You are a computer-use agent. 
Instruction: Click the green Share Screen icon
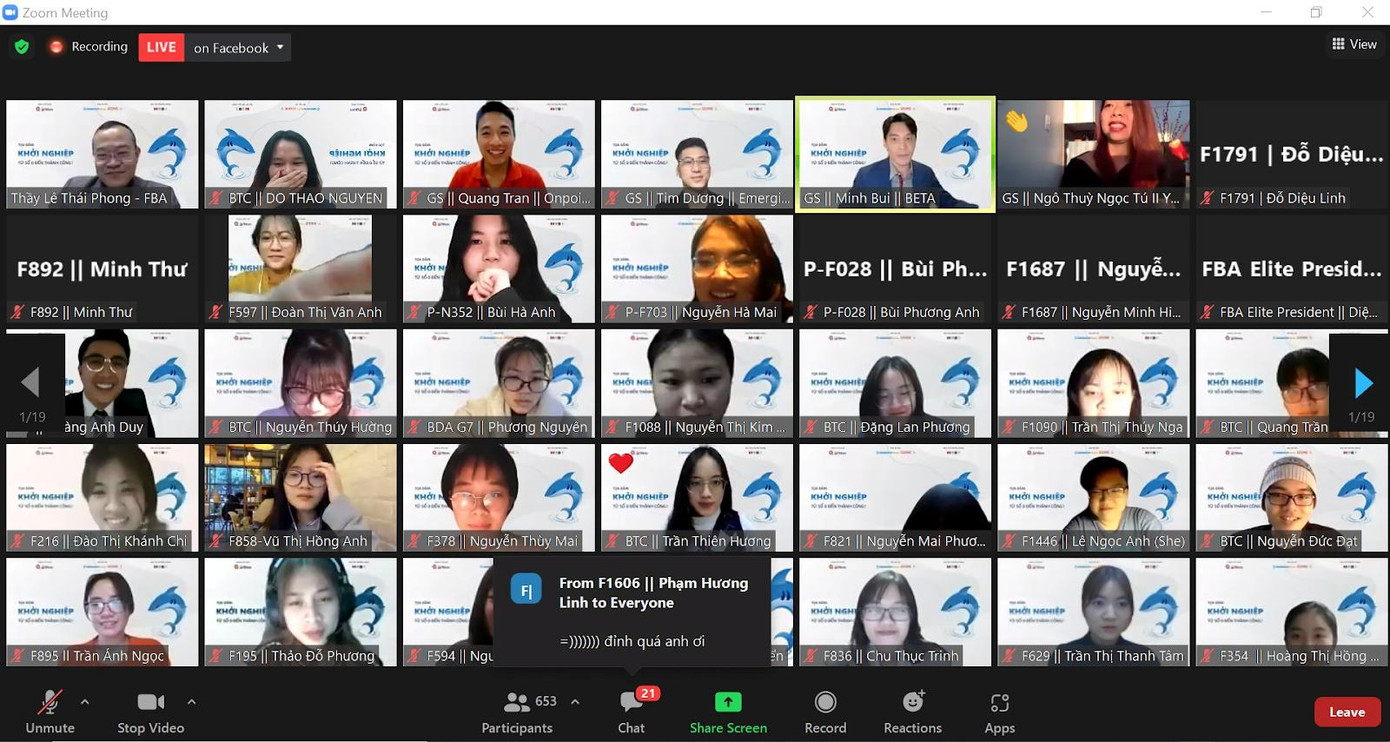(728, 702)
